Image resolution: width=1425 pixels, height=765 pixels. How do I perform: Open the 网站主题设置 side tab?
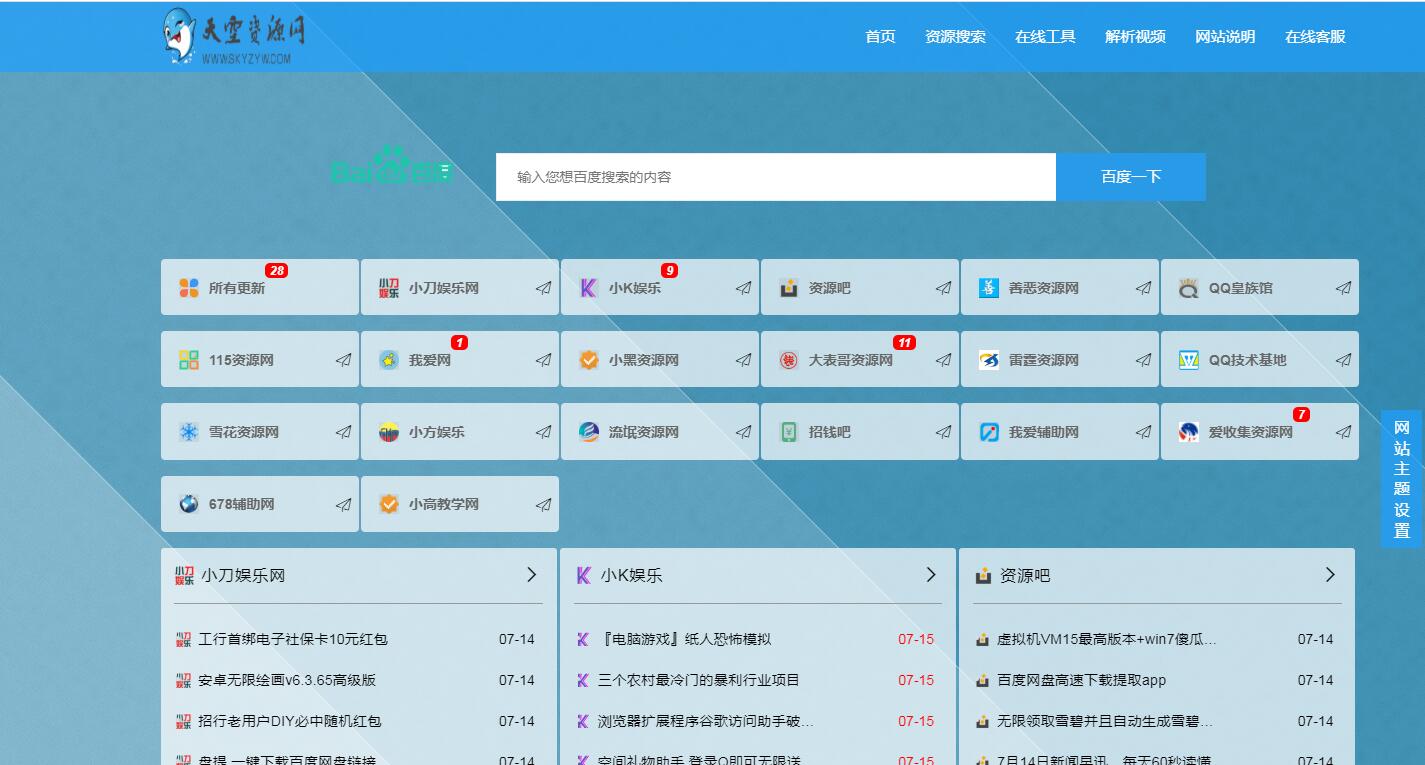(x=1402, y=479)
